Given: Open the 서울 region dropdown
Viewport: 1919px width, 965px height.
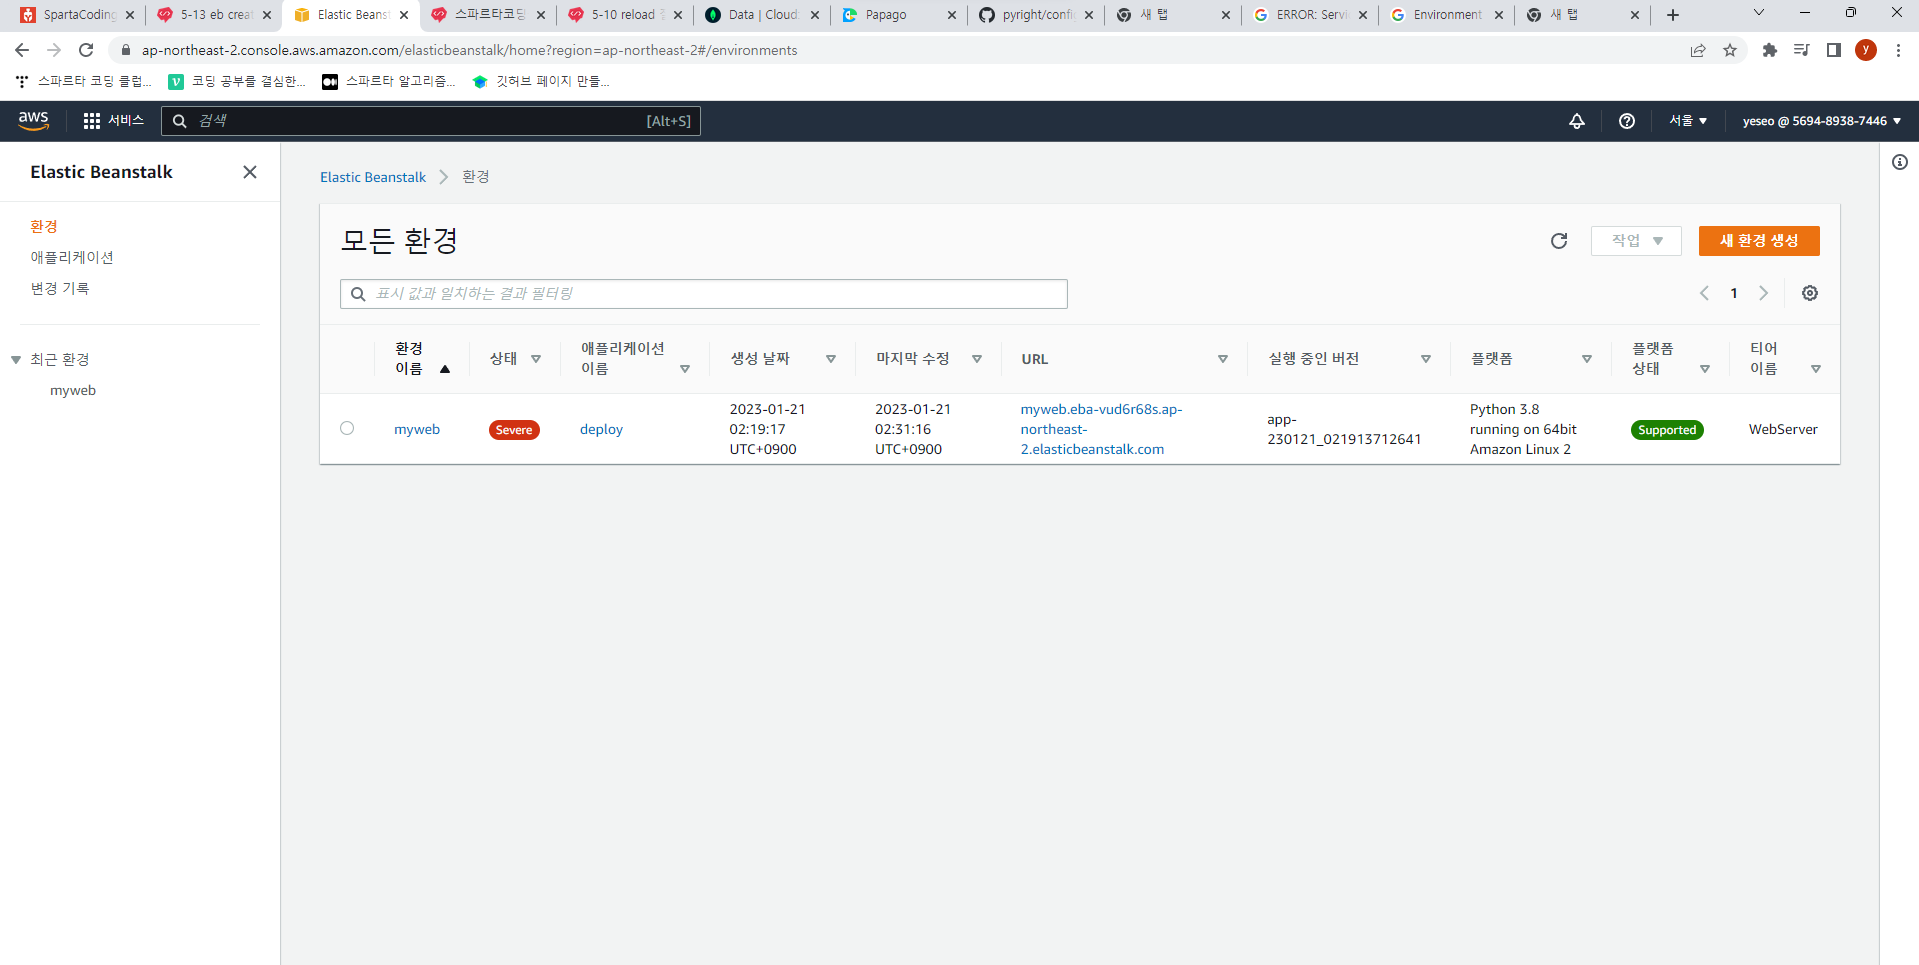Looking at the screenshot, I should pyautogui.click(x=1688, y=121).
